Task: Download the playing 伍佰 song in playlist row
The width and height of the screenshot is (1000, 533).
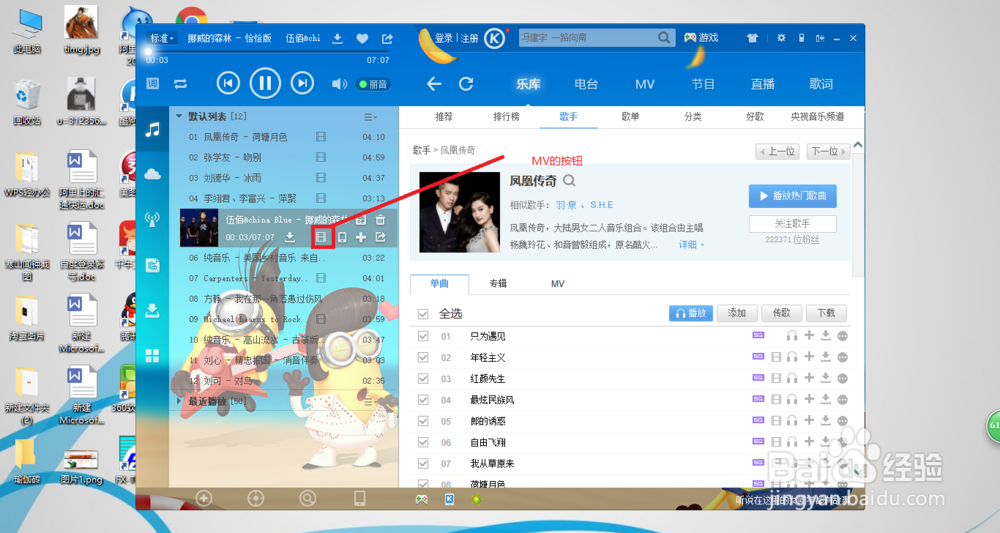Action: click(x=290, y=237)
